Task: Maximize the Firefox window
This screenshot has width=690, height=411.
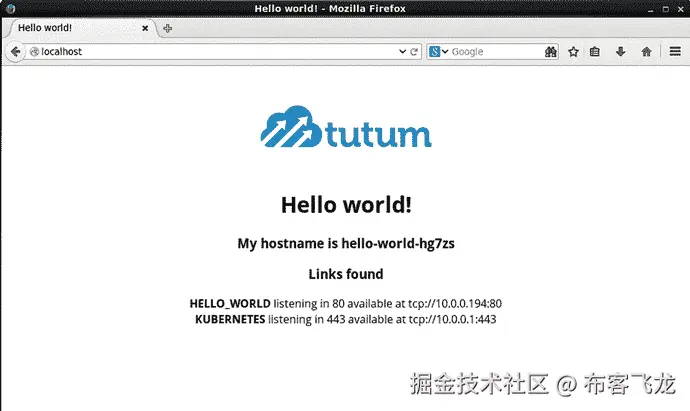Action: click(x=665, y=9)
